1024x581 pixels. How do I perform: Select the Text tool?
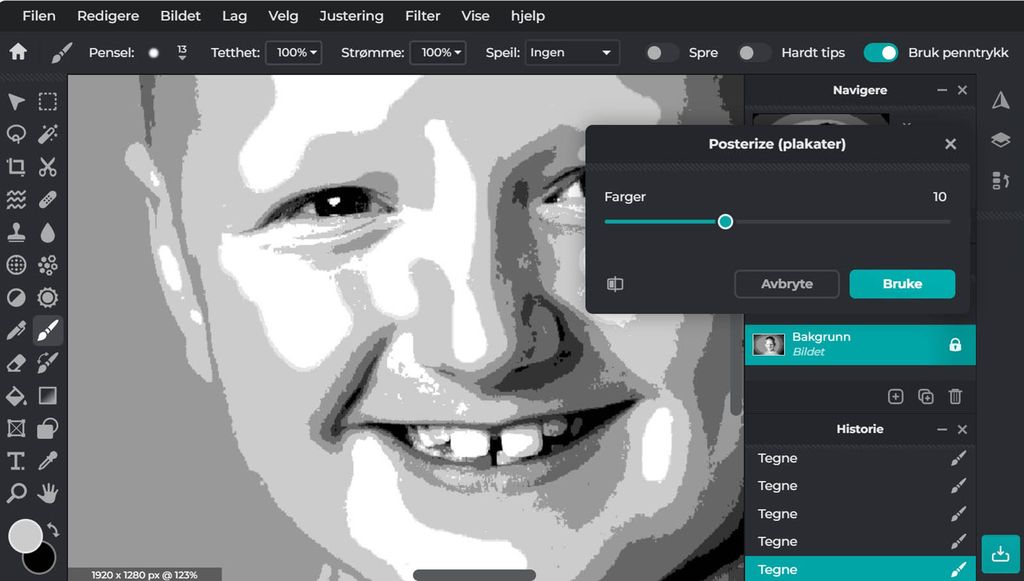tap(16, 461)
